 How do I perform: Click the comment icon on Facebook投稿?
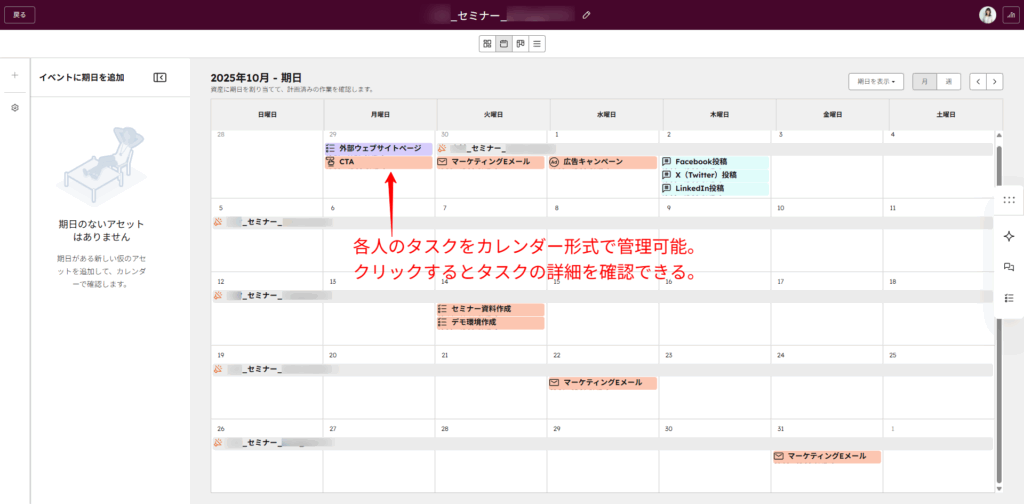(x=667, y=161)
